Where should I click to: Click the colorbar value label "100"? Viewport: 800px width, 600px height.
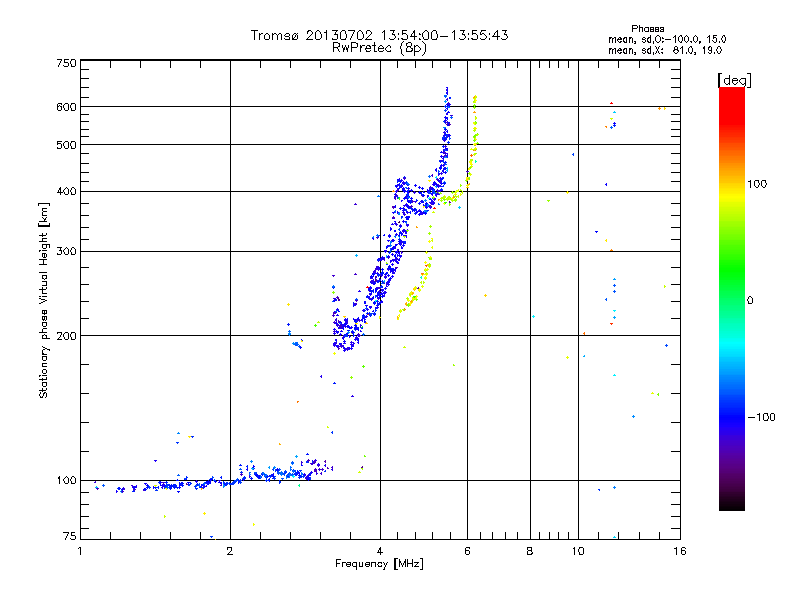click(x=757, y=184)
